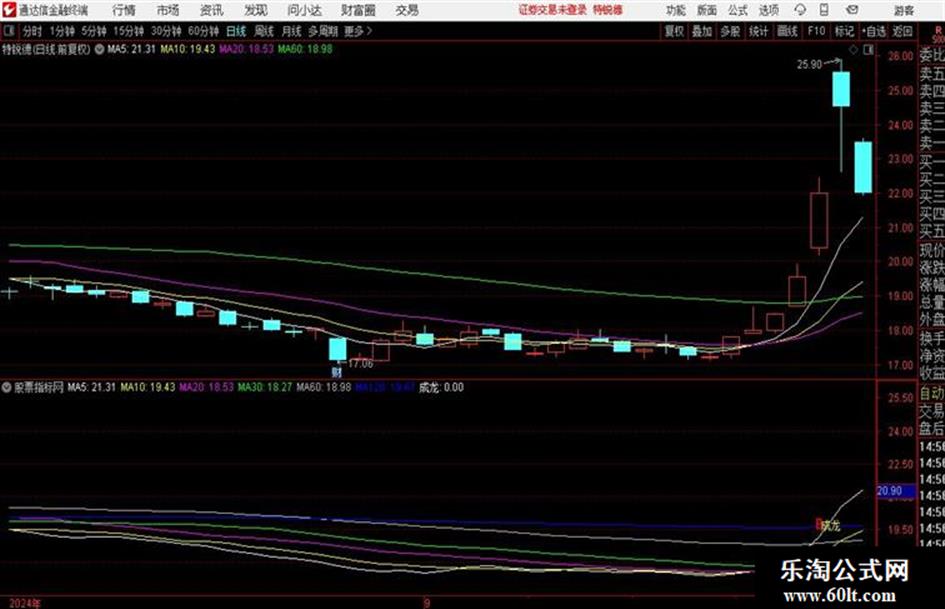945x609 pixels.
Task: Click the 标记 mark toolbar button
Action: tap(844, 31)
